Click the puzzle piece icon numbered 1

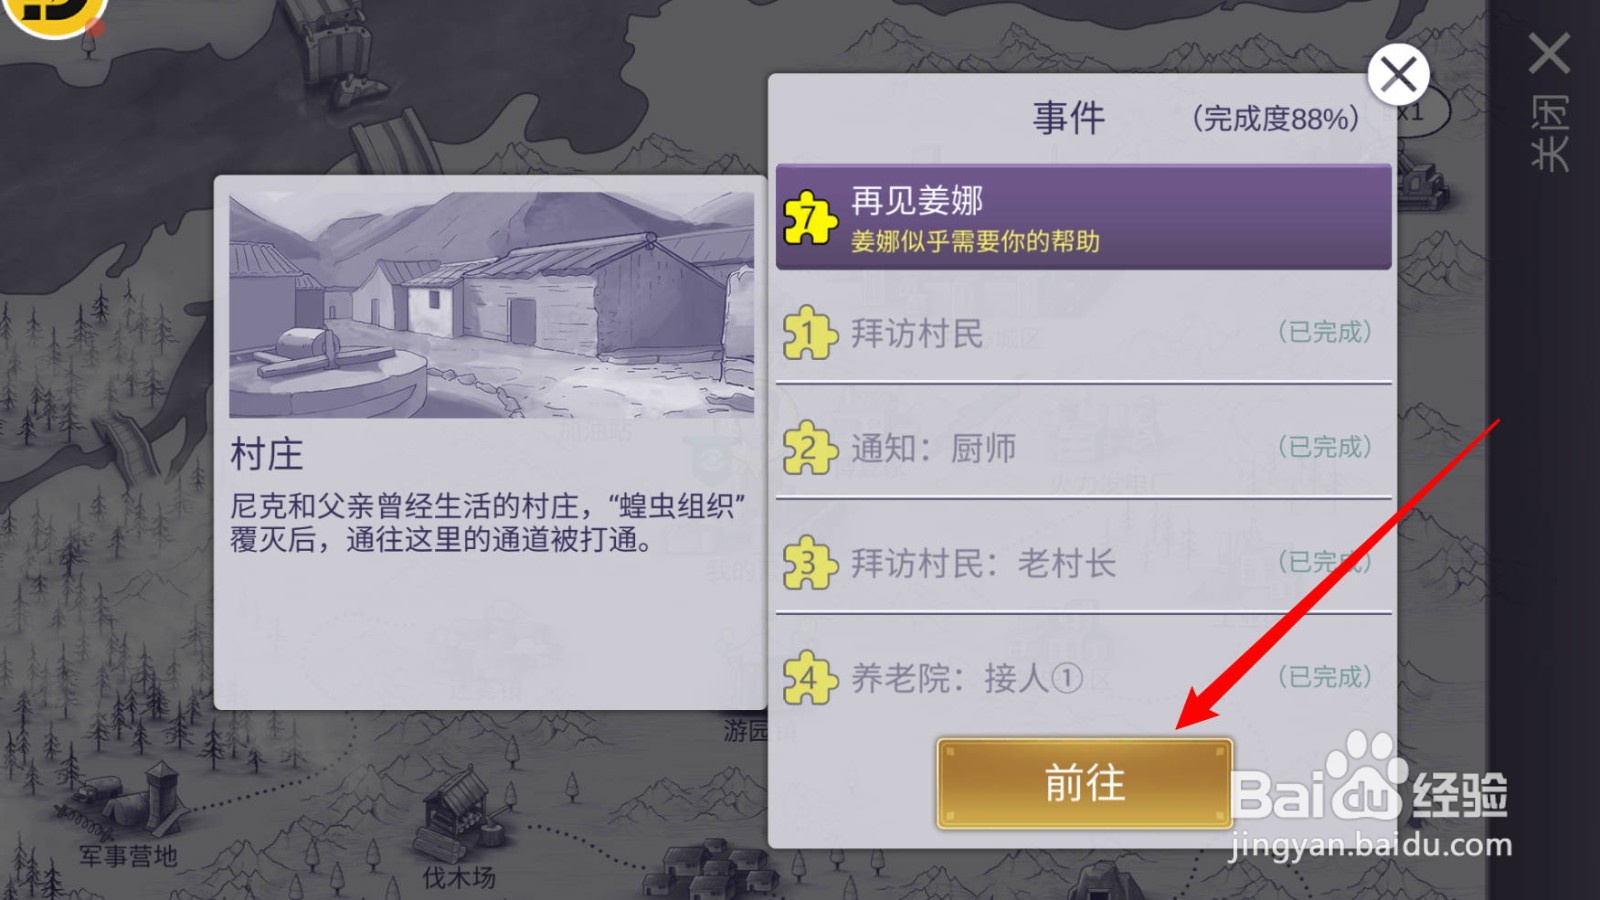coord(809,332)
